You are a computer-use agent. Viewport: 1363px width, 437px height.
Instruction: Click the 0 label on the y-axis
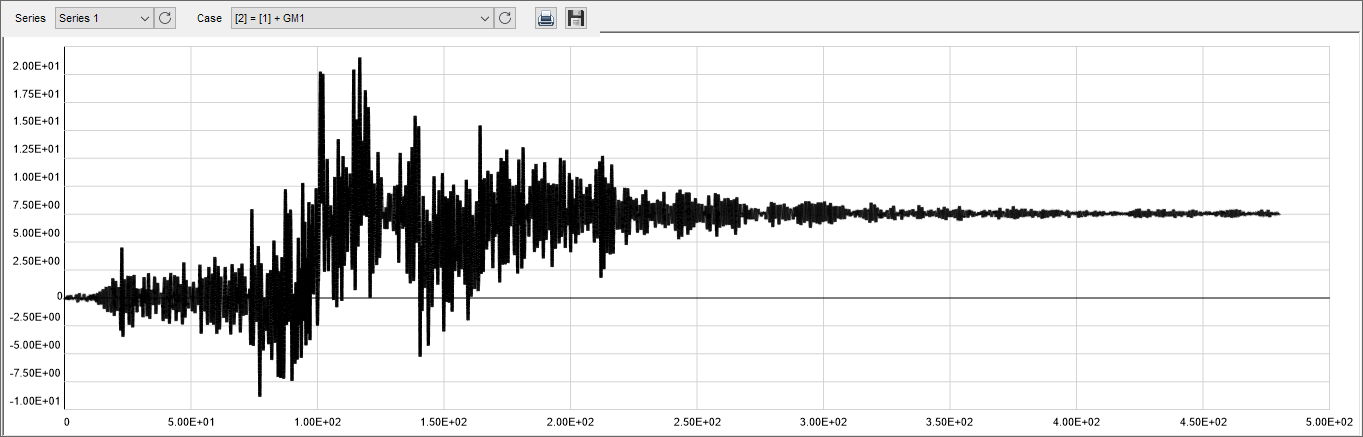tap(59, 297)
